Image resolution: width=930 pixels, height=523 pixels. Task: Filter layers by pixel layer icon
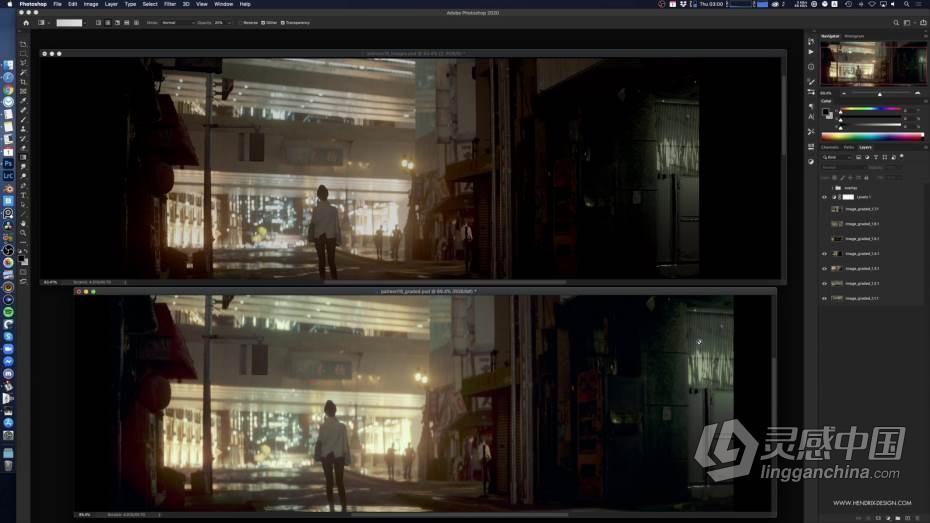tap(859, 157)
